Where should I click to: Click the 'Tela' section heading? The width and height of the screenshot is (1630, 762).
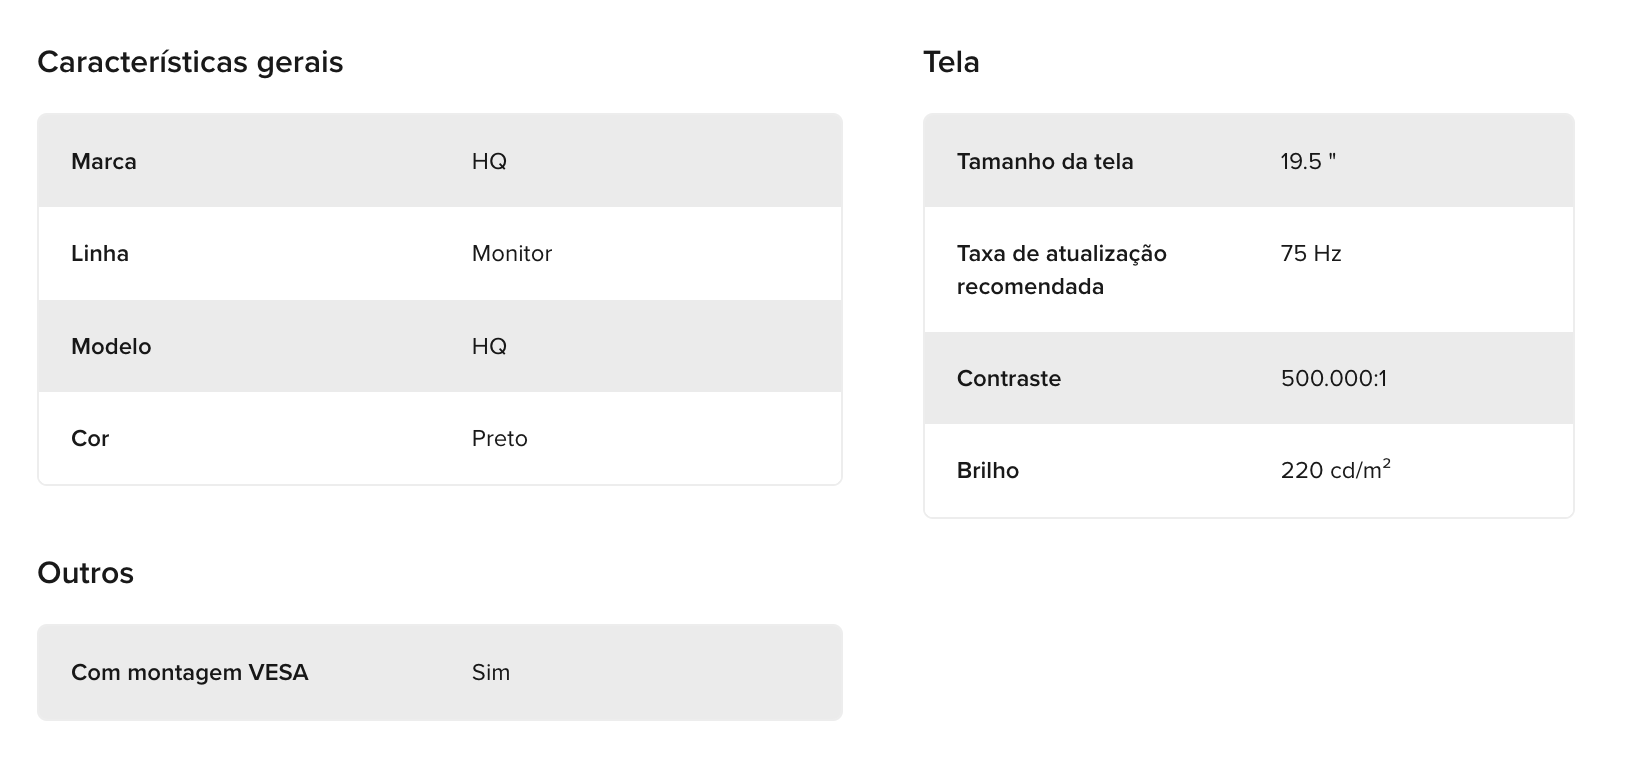[x=951, y=62]
